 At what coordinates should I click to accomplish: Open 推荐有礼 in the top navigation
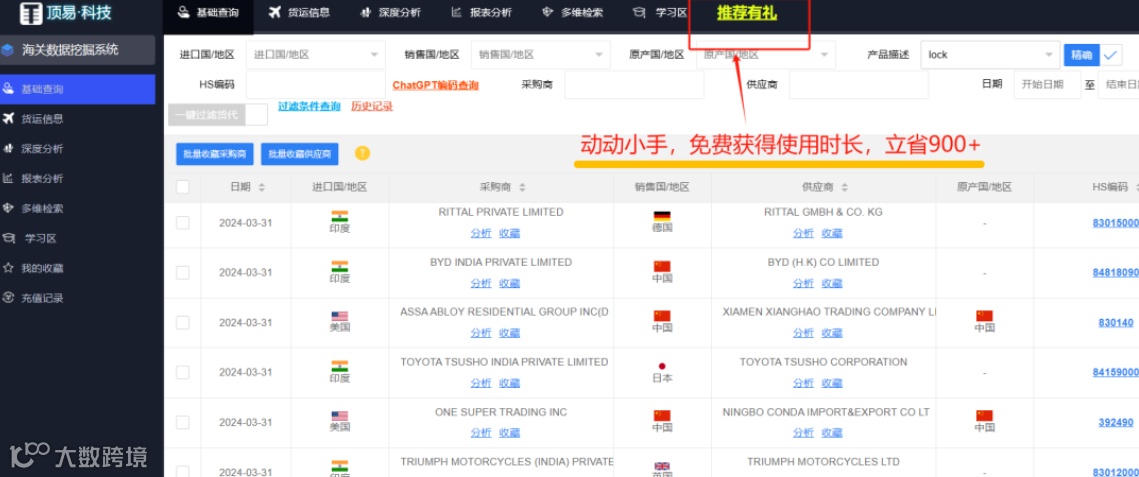(747, 12)
